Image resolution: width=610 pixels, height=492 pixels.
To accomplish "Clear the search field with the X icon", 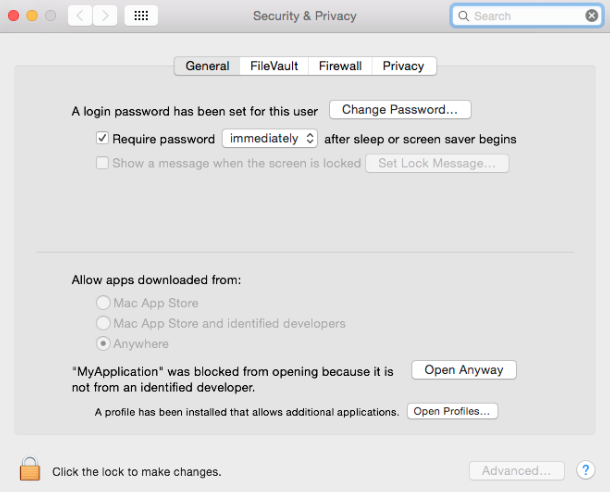I will point(591,16).
